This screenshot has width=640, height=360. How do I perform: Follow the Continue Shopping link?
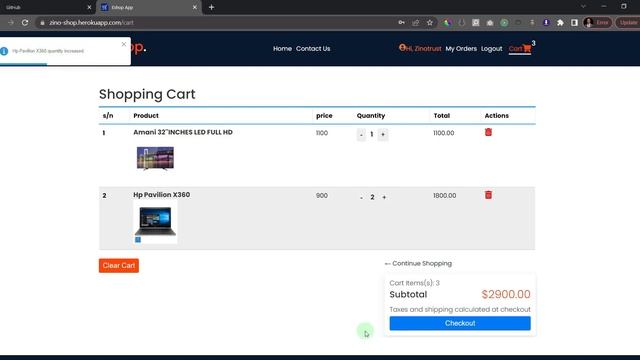(418, 264)
